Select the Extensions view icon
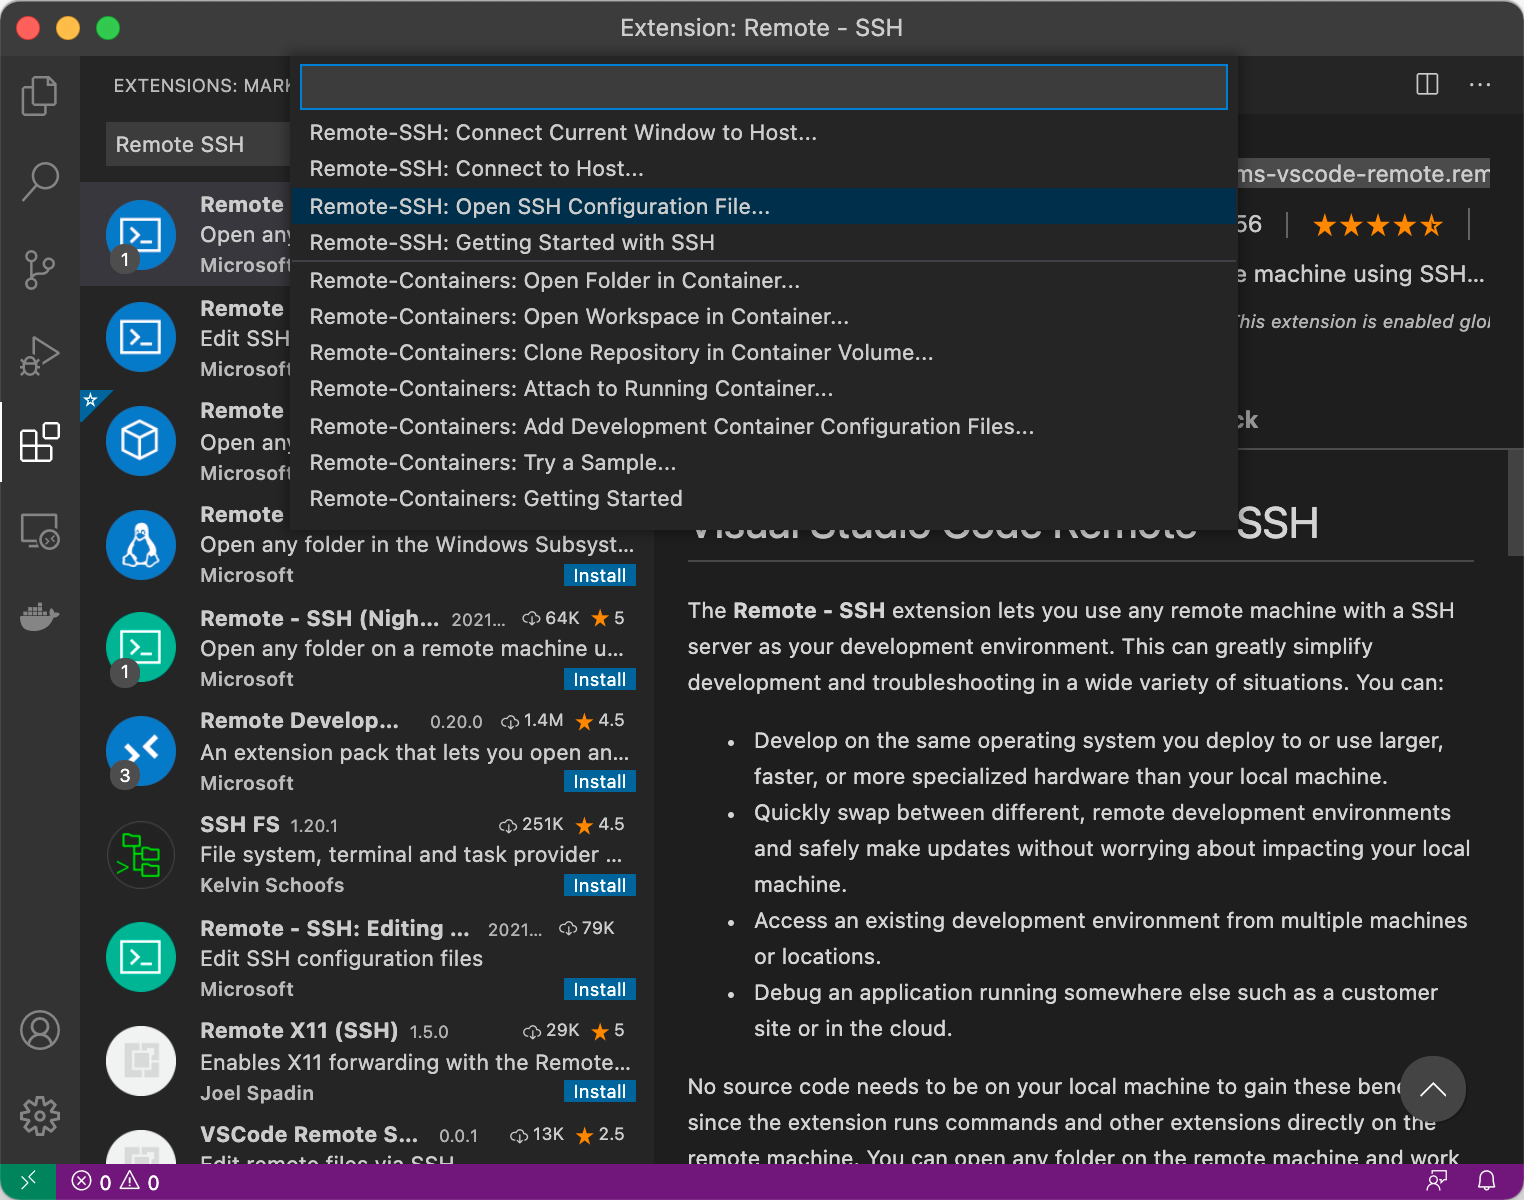The image size is (1524, 1200). click(x=39, y=442)
